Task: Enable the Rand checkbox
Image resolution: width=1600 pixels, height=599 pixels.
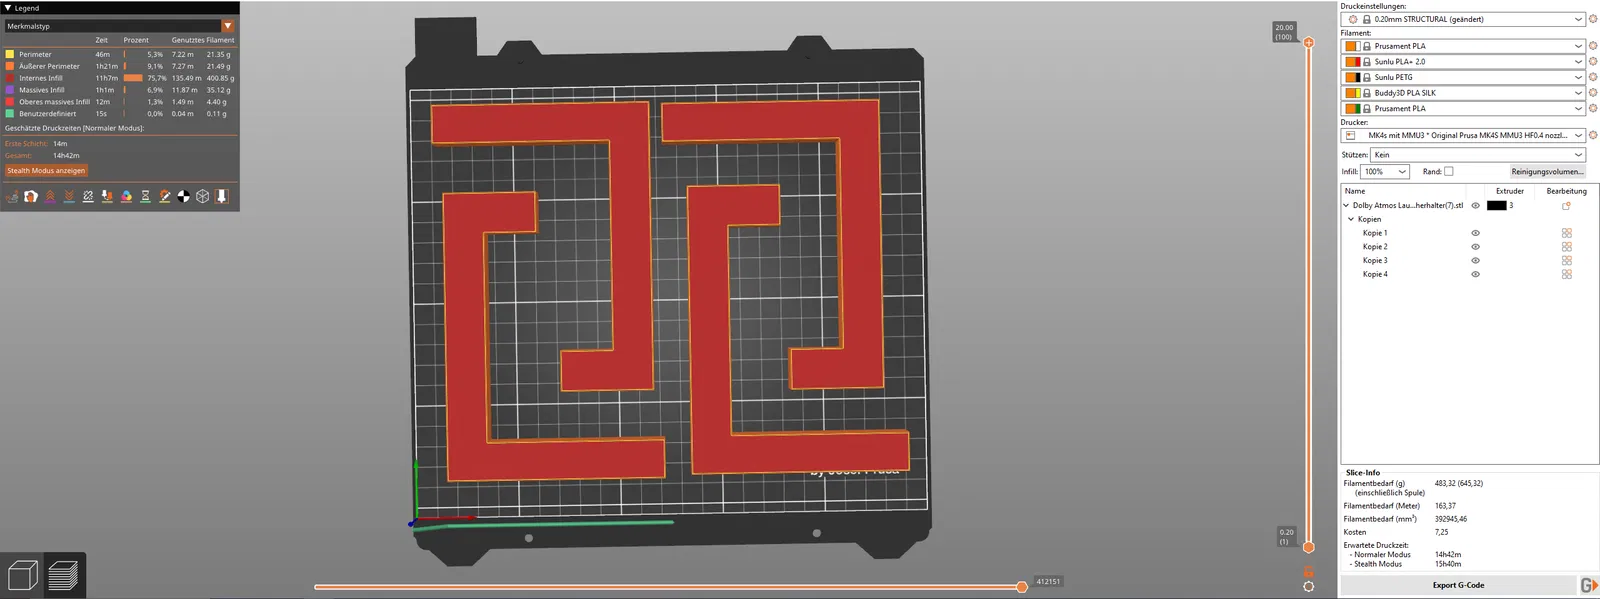Action: pos(1448,171)
